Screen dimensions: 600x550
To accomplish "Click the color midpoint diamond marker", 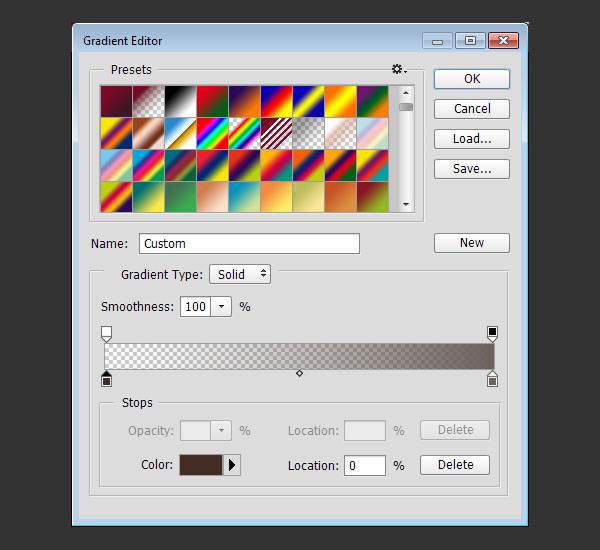I will point(300,373).
